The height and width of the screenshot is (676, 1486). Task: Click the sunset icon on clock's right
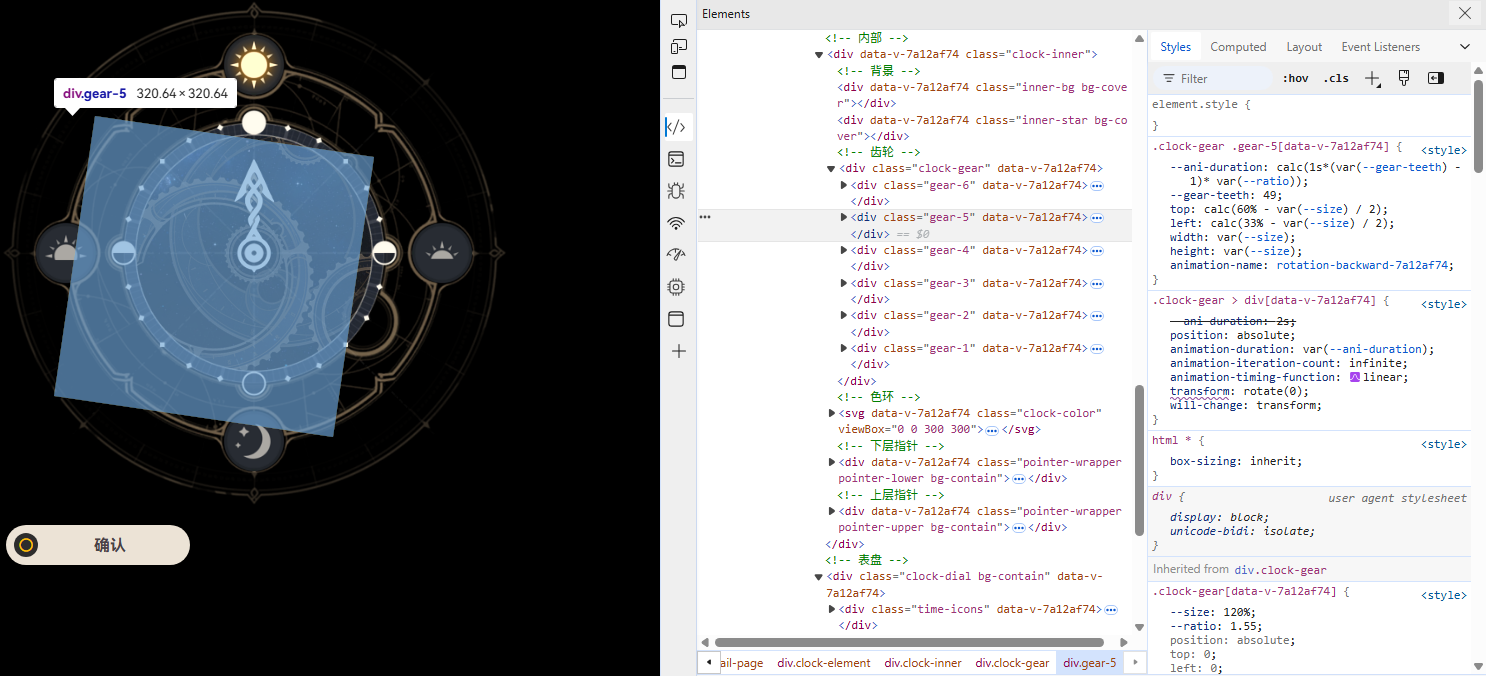[x=440, y=251]
